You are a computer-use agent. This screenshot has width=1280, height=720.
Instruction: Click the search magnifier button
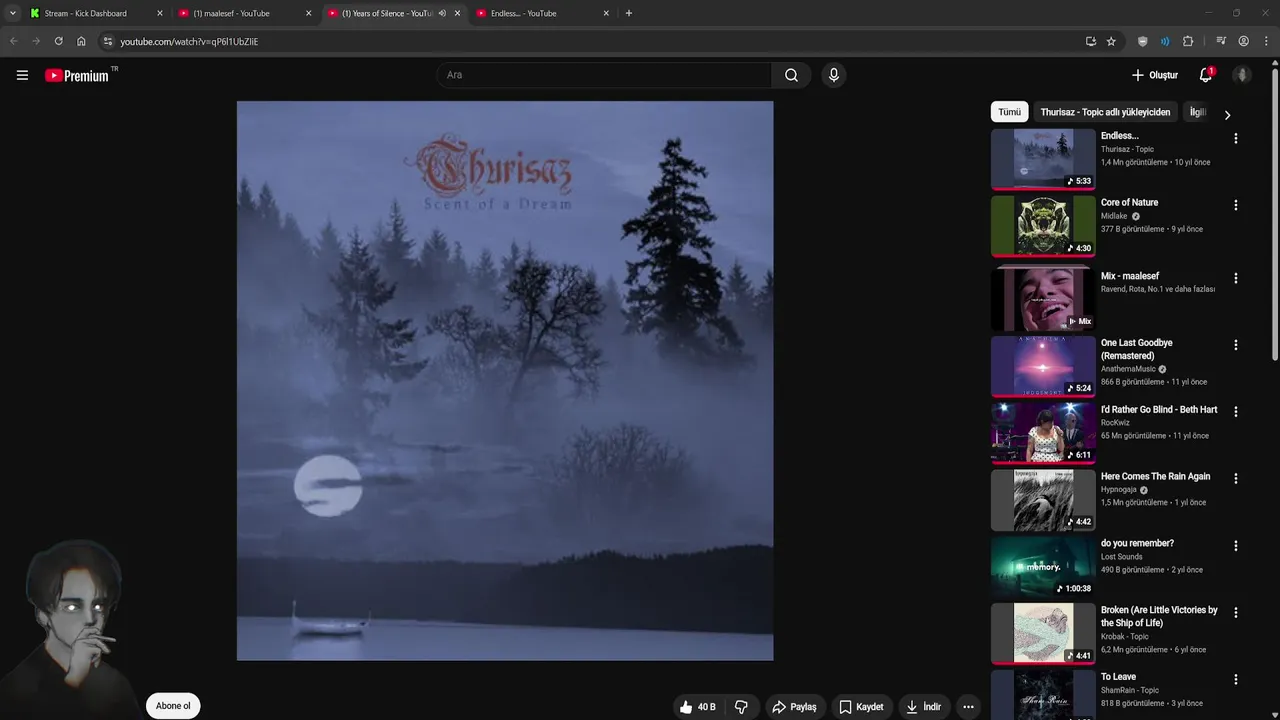[x=791, y=75]
